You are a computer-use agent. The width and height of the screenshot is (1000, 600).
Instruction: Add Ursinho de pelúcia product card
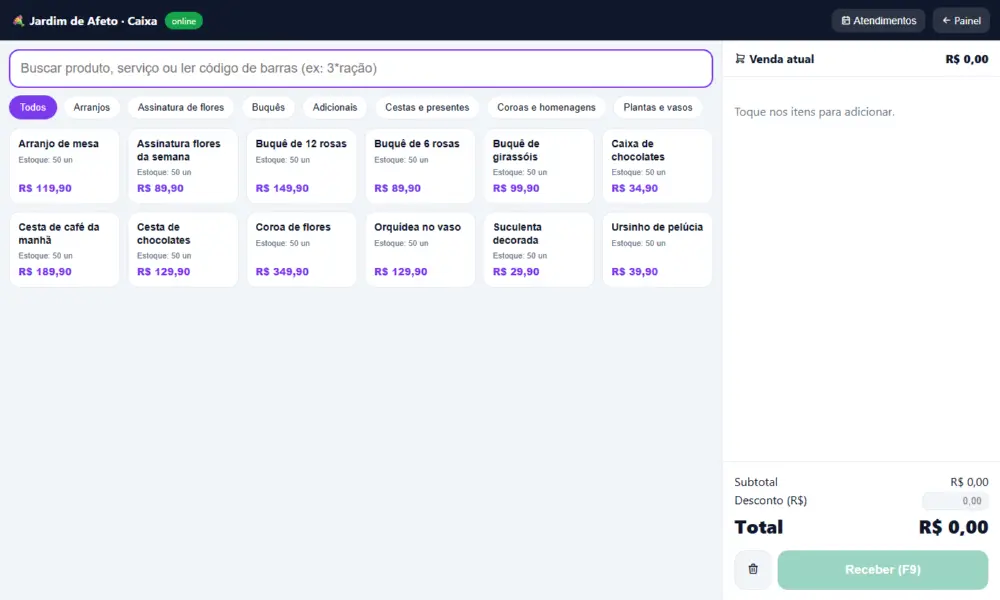[x=657, y=249]
